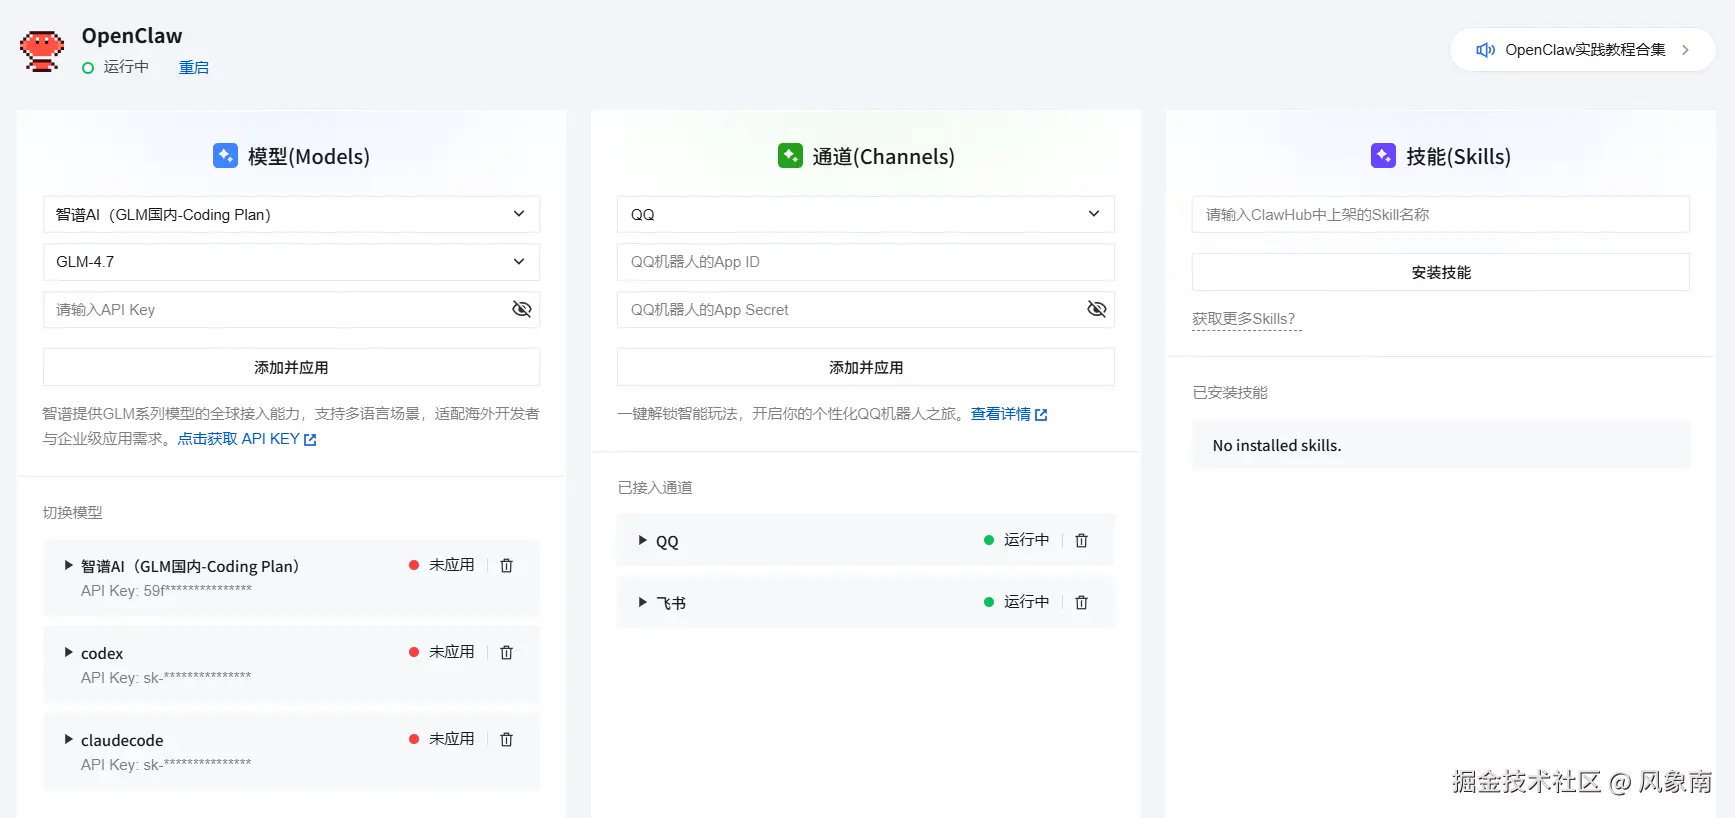
Task: Click 添加并应用 button under Channels
Action: coord(866,367)
